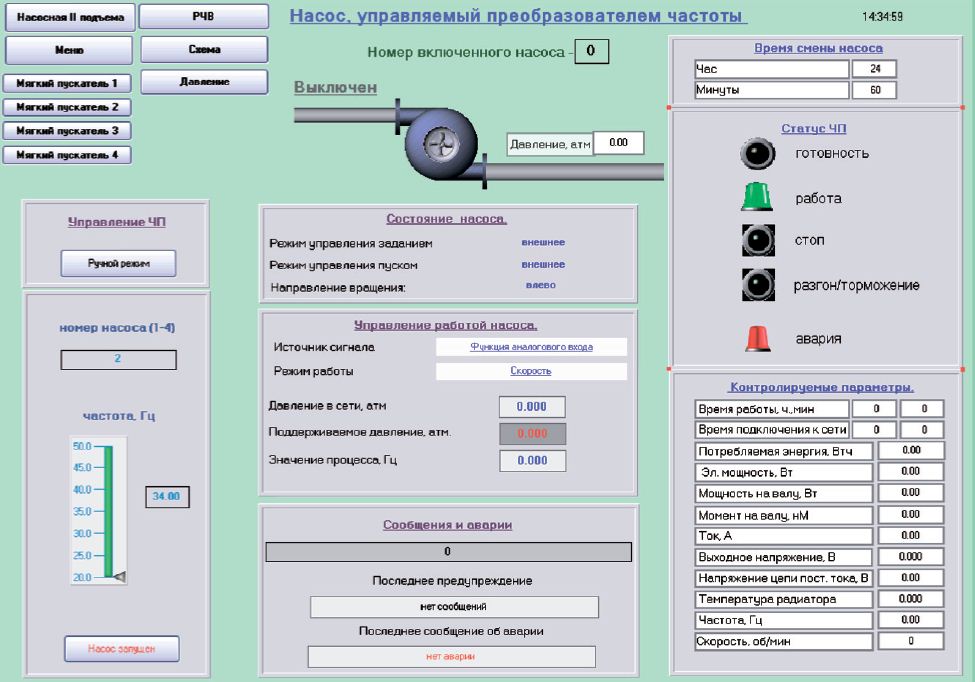
Task: Click the frequency slider arrow marker
Action: [x=119, y=577]
